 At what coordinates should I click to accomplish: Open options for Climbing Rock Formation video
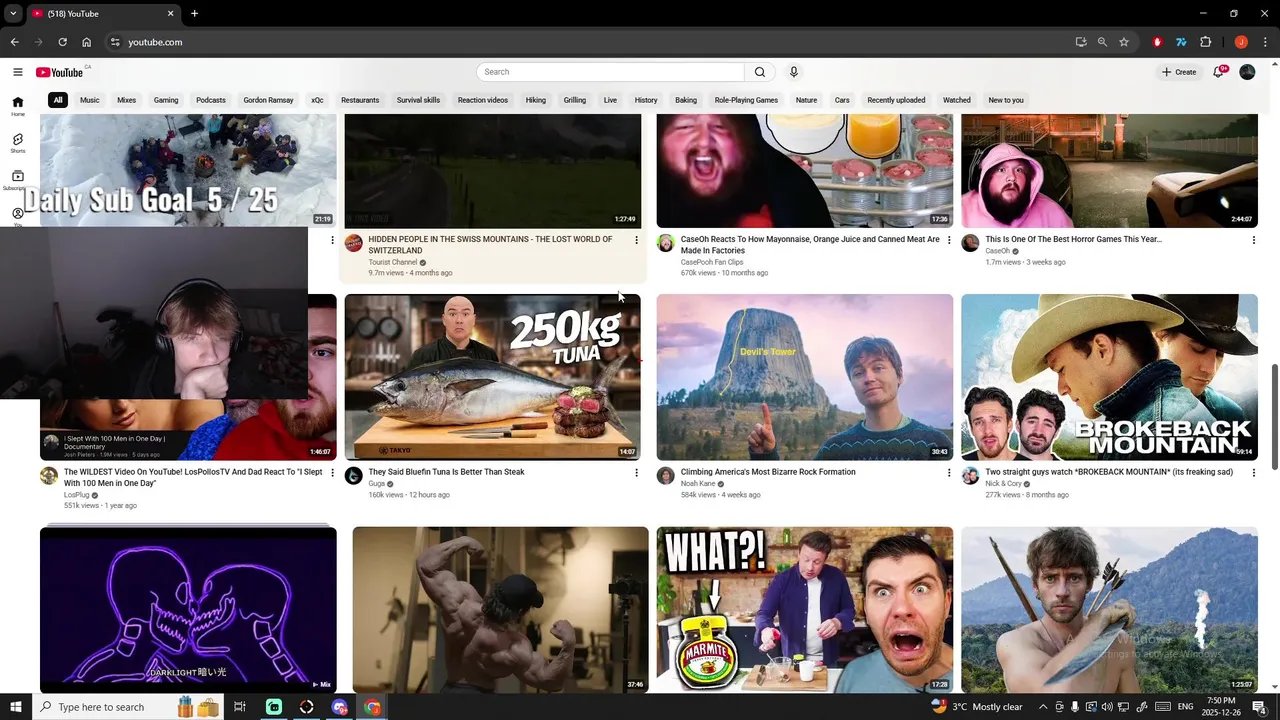tap(949, 473)
